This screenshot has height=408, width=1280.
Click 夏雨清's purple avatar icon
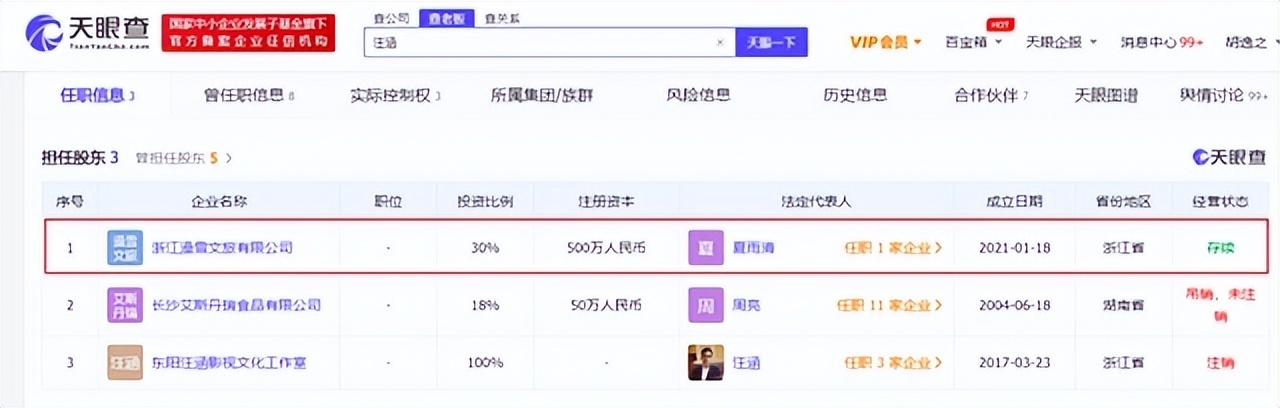pos(705,247)
